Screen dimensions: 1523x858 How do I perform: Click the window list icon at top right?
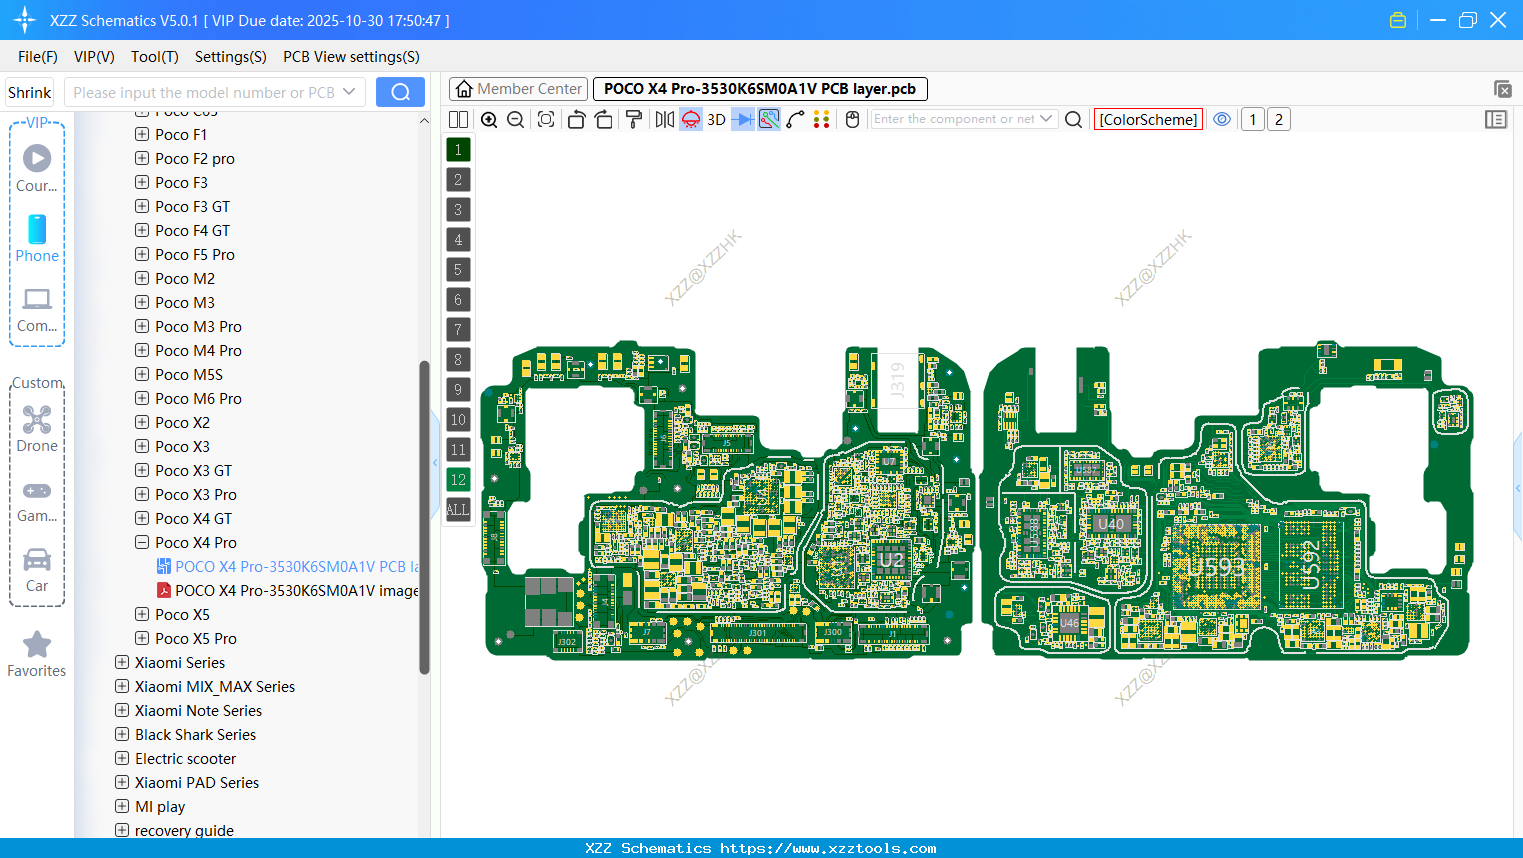point(1502,89)
